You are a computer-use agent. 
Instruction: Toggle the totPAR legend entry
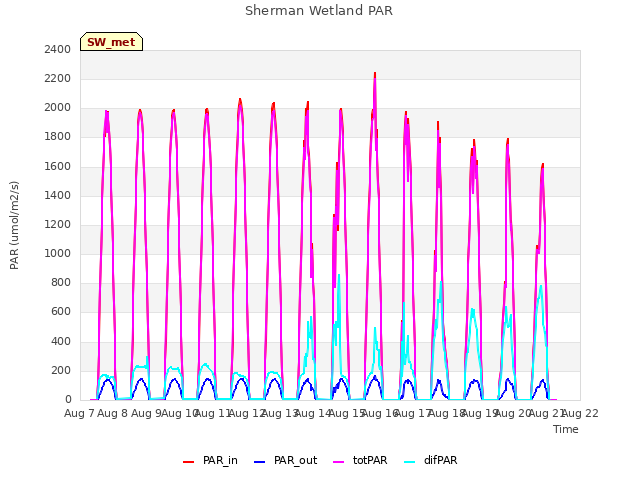tap(360, 460)
